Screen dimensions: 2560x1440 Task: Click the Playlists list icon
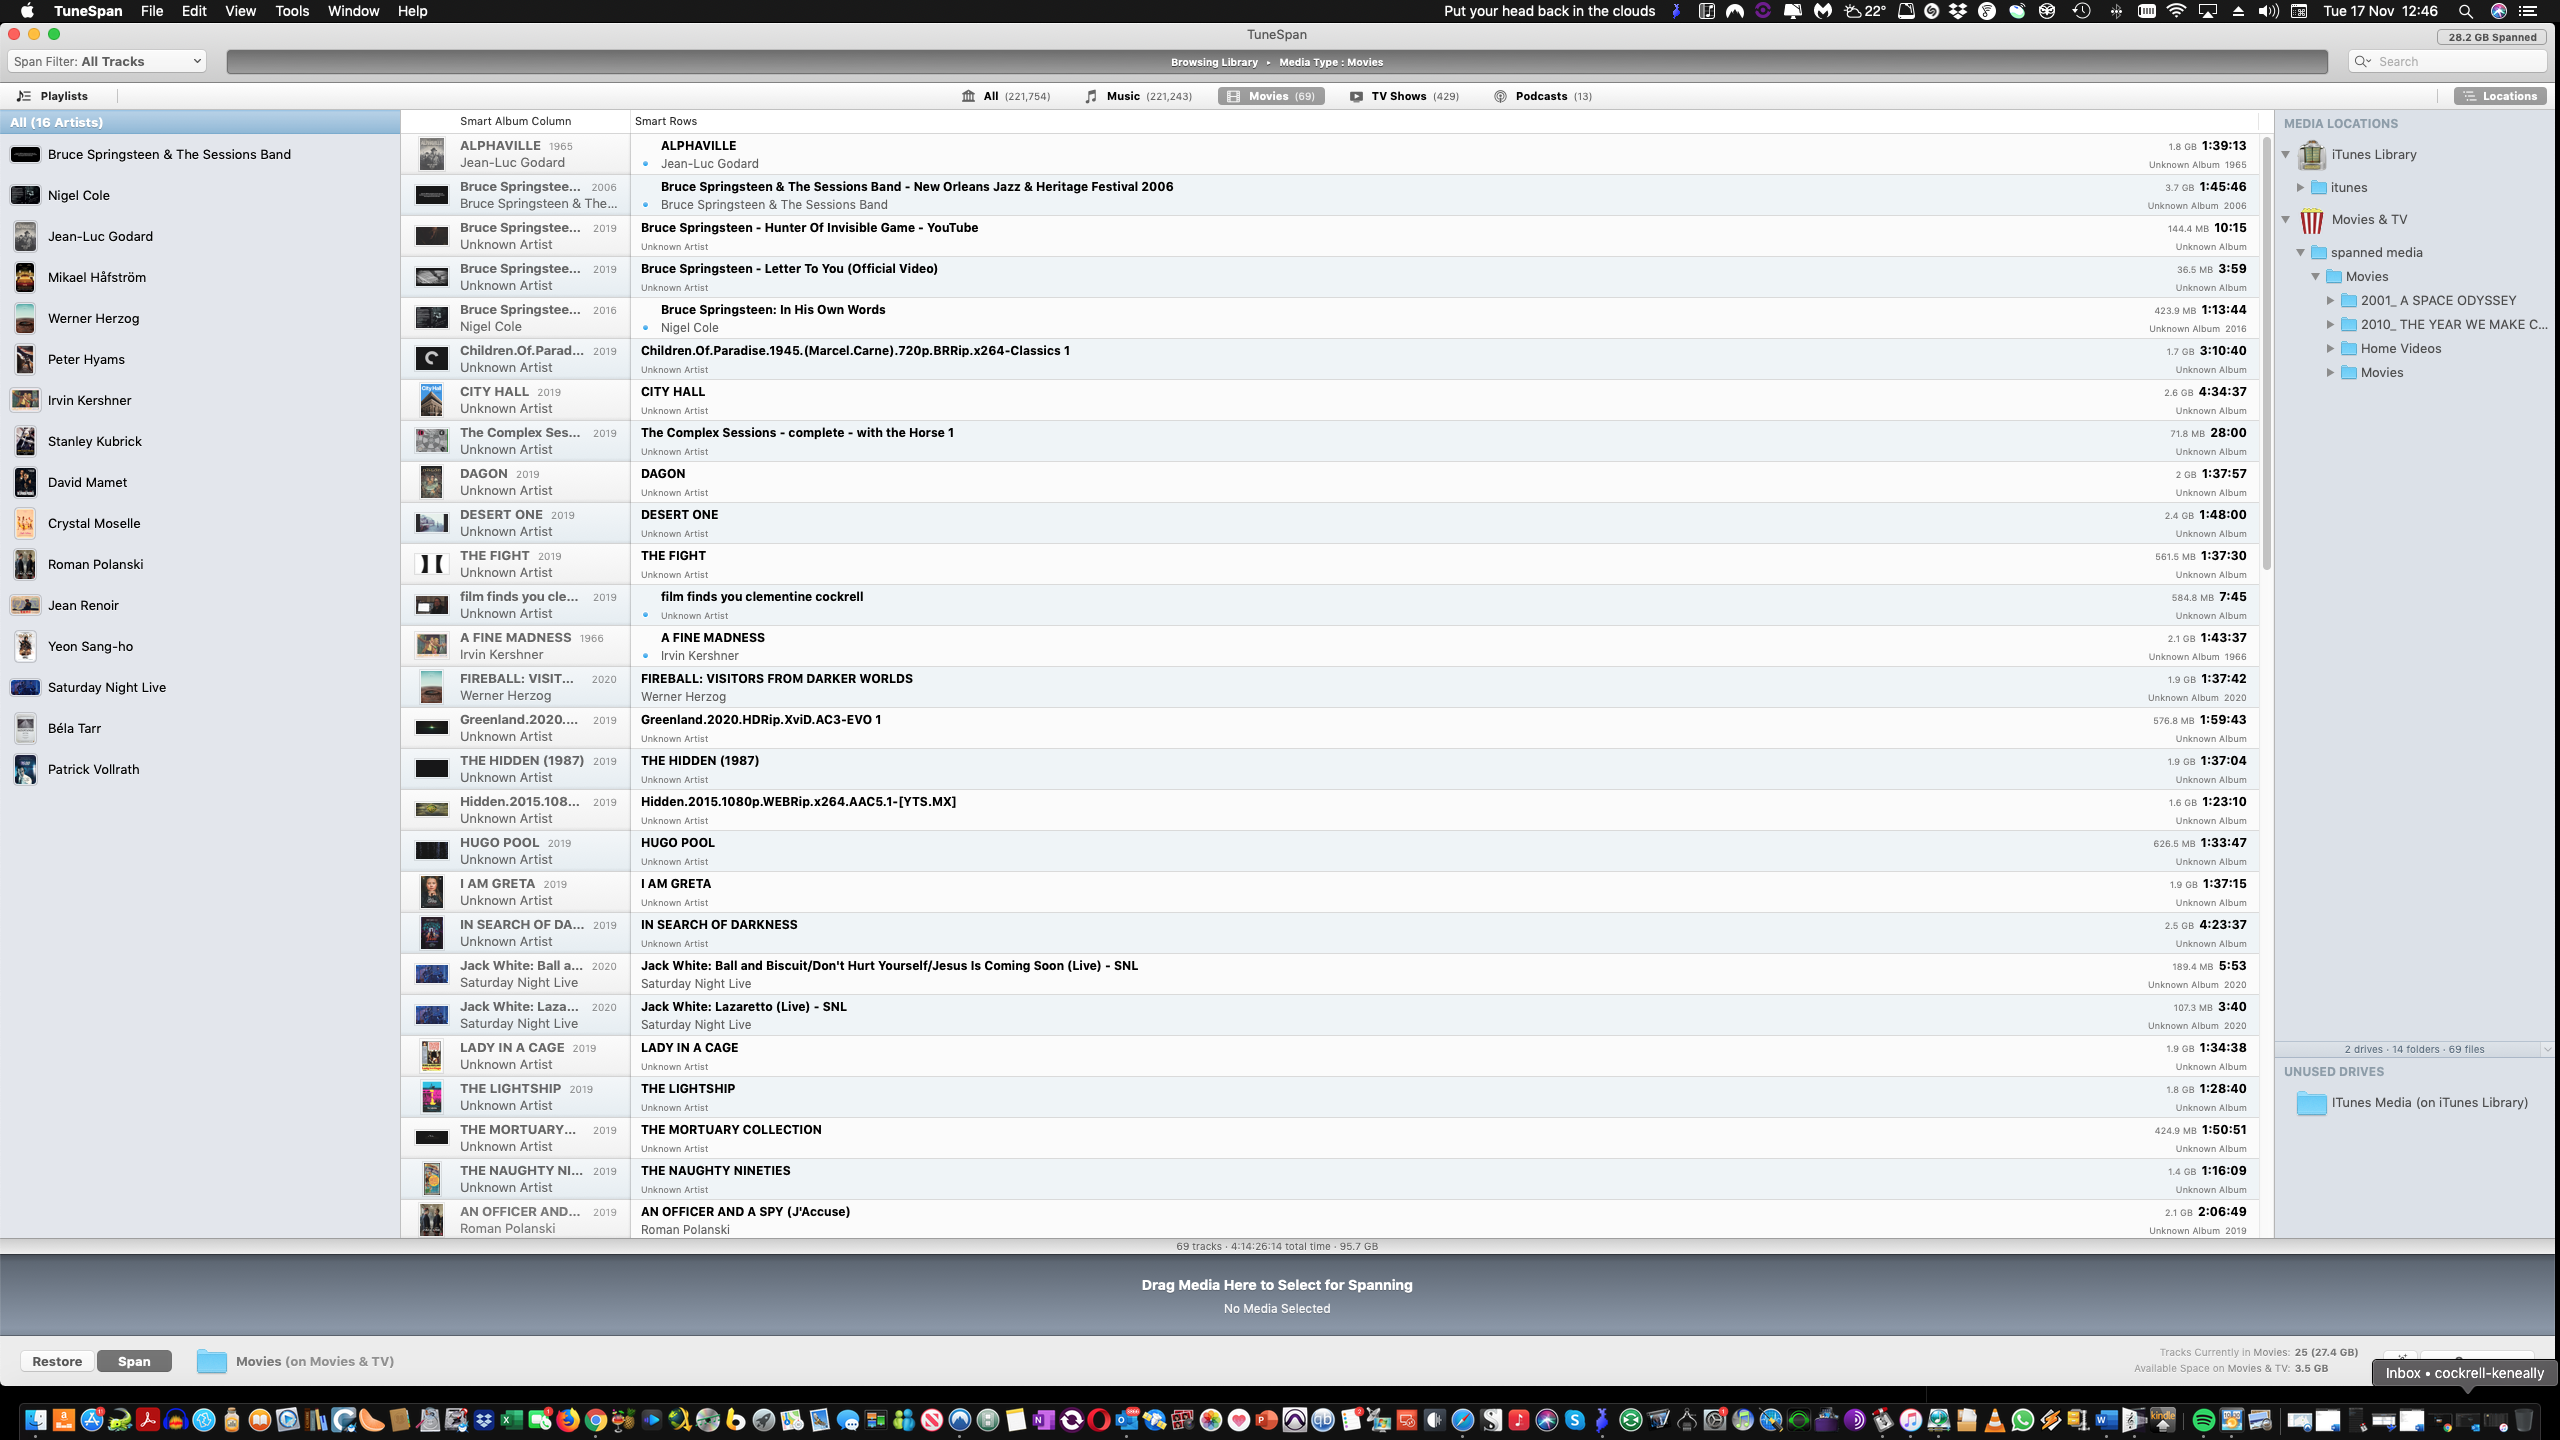pos(24,96)
